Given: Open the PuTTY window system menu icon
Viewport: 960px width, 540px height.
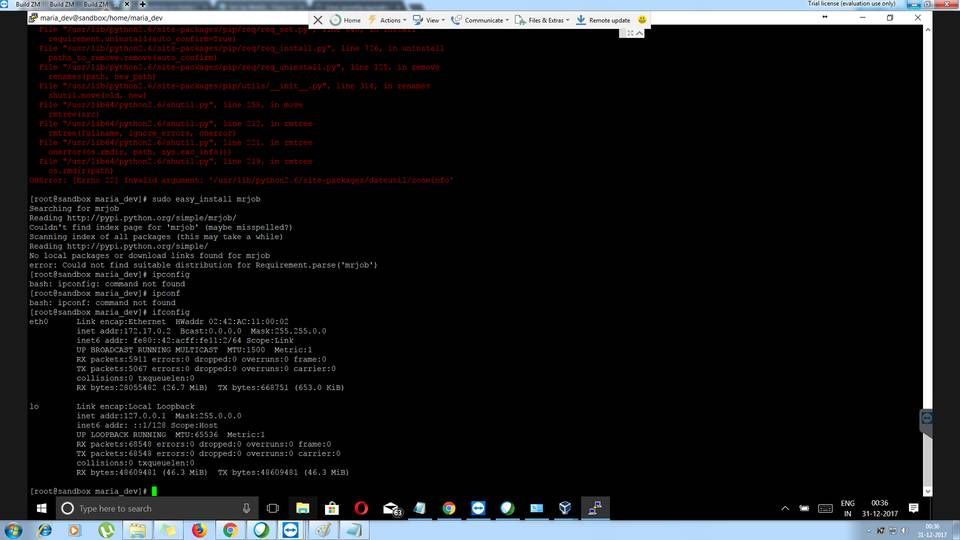Looking at the screenshot, I should (x=33, y=18).
